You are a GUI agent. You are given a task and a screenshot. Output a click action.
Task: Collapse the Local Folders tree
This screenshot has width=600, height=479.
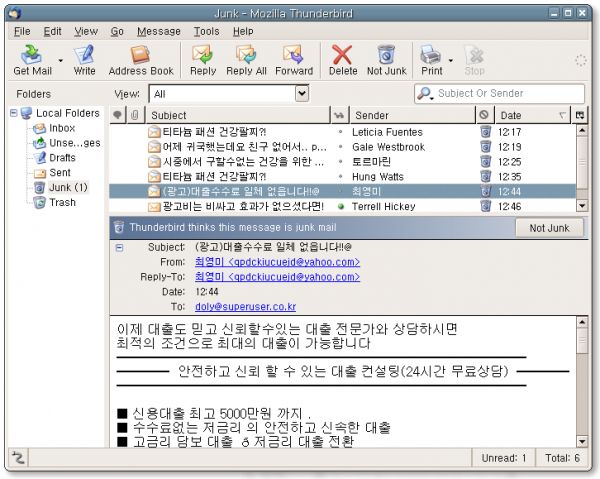pyautogui.click(x=14, y=113)
